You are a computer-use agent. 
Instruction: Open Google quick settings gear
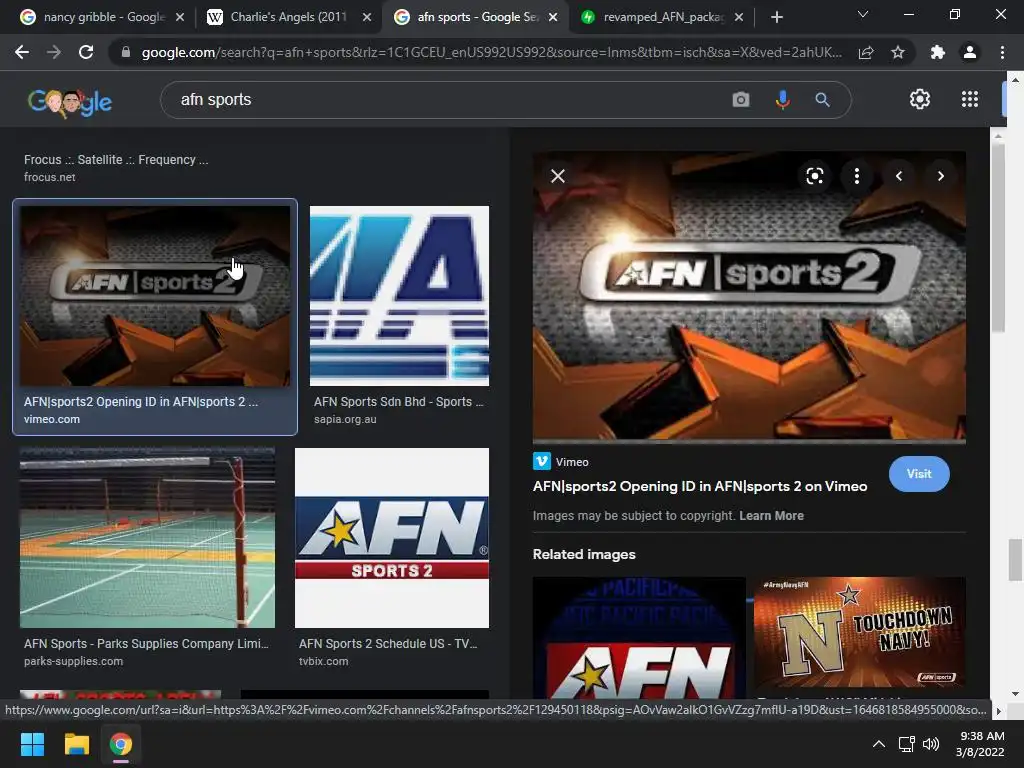click(920, 99)
